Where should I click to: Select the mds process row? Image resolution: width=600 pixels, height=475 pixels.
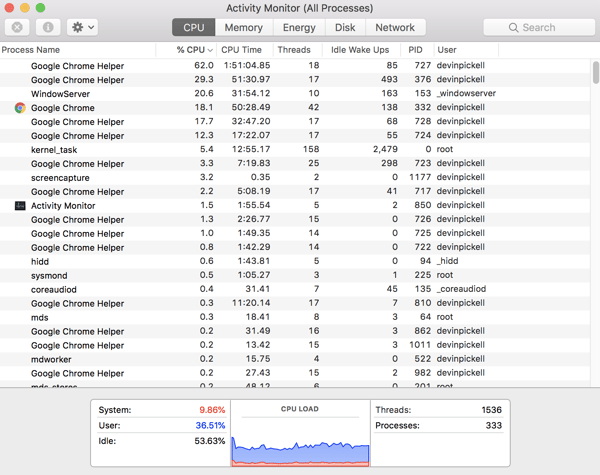(x=295, y=317)
